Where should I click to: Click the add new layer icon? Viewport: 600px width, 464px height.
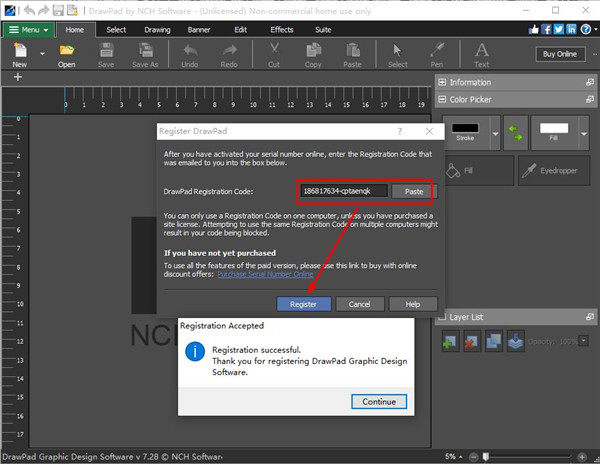450,341
